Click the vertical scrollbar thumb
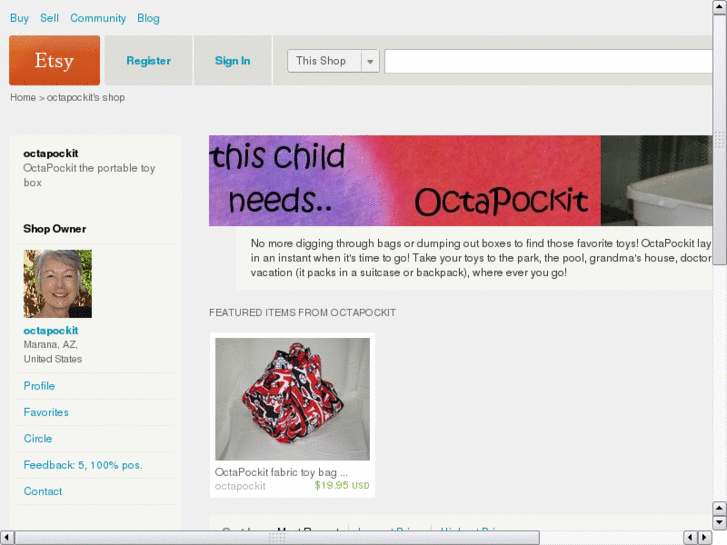Screen dimensions: 727x545 point(720,139)
